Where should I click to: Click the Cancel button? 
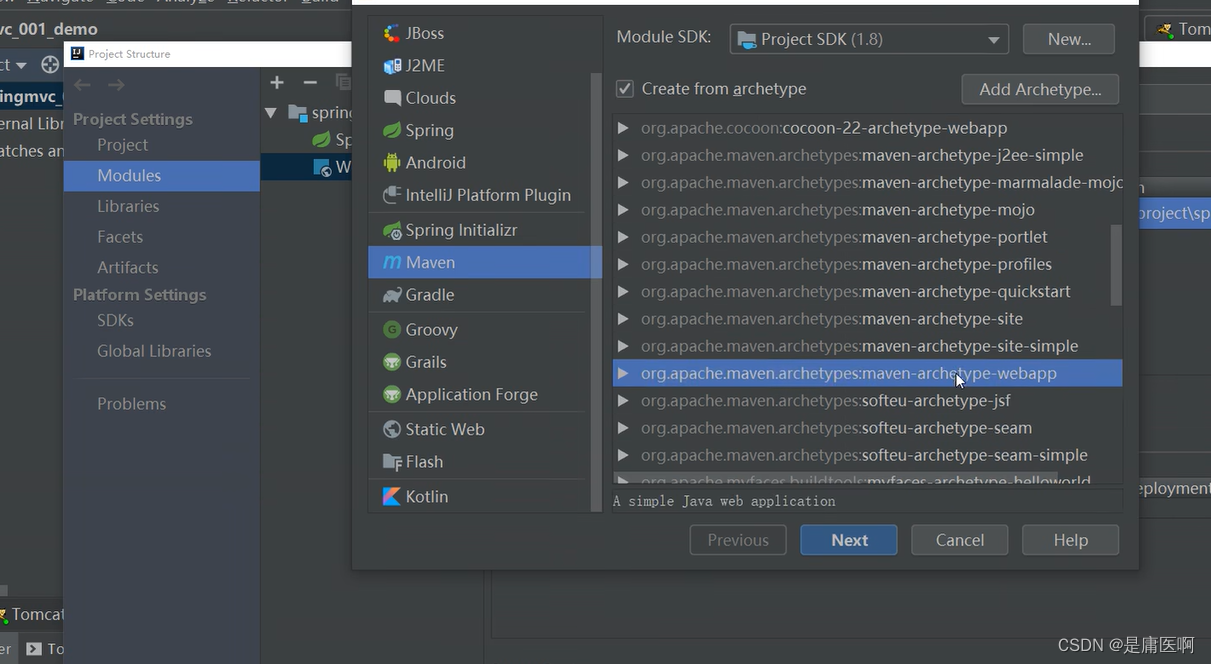[960, 540]
